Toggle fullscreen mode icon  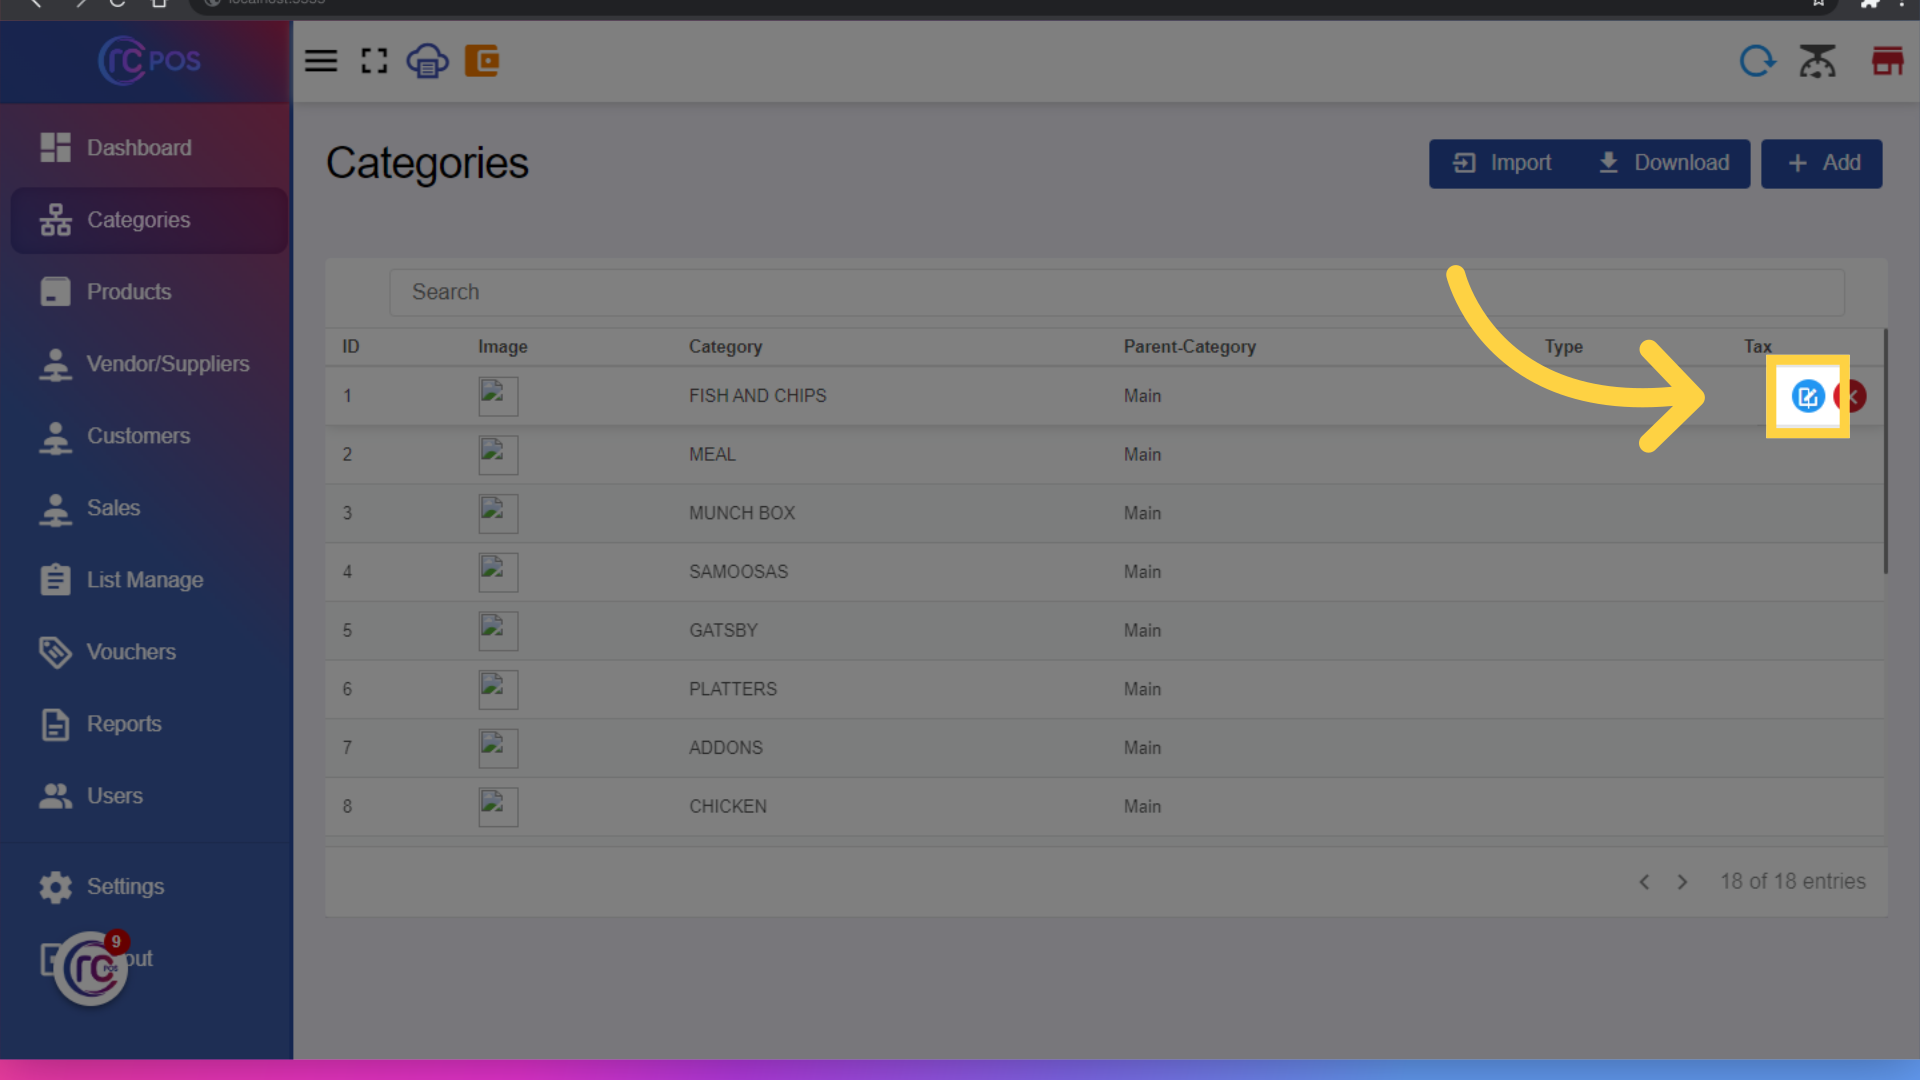(x=374, y=61)
